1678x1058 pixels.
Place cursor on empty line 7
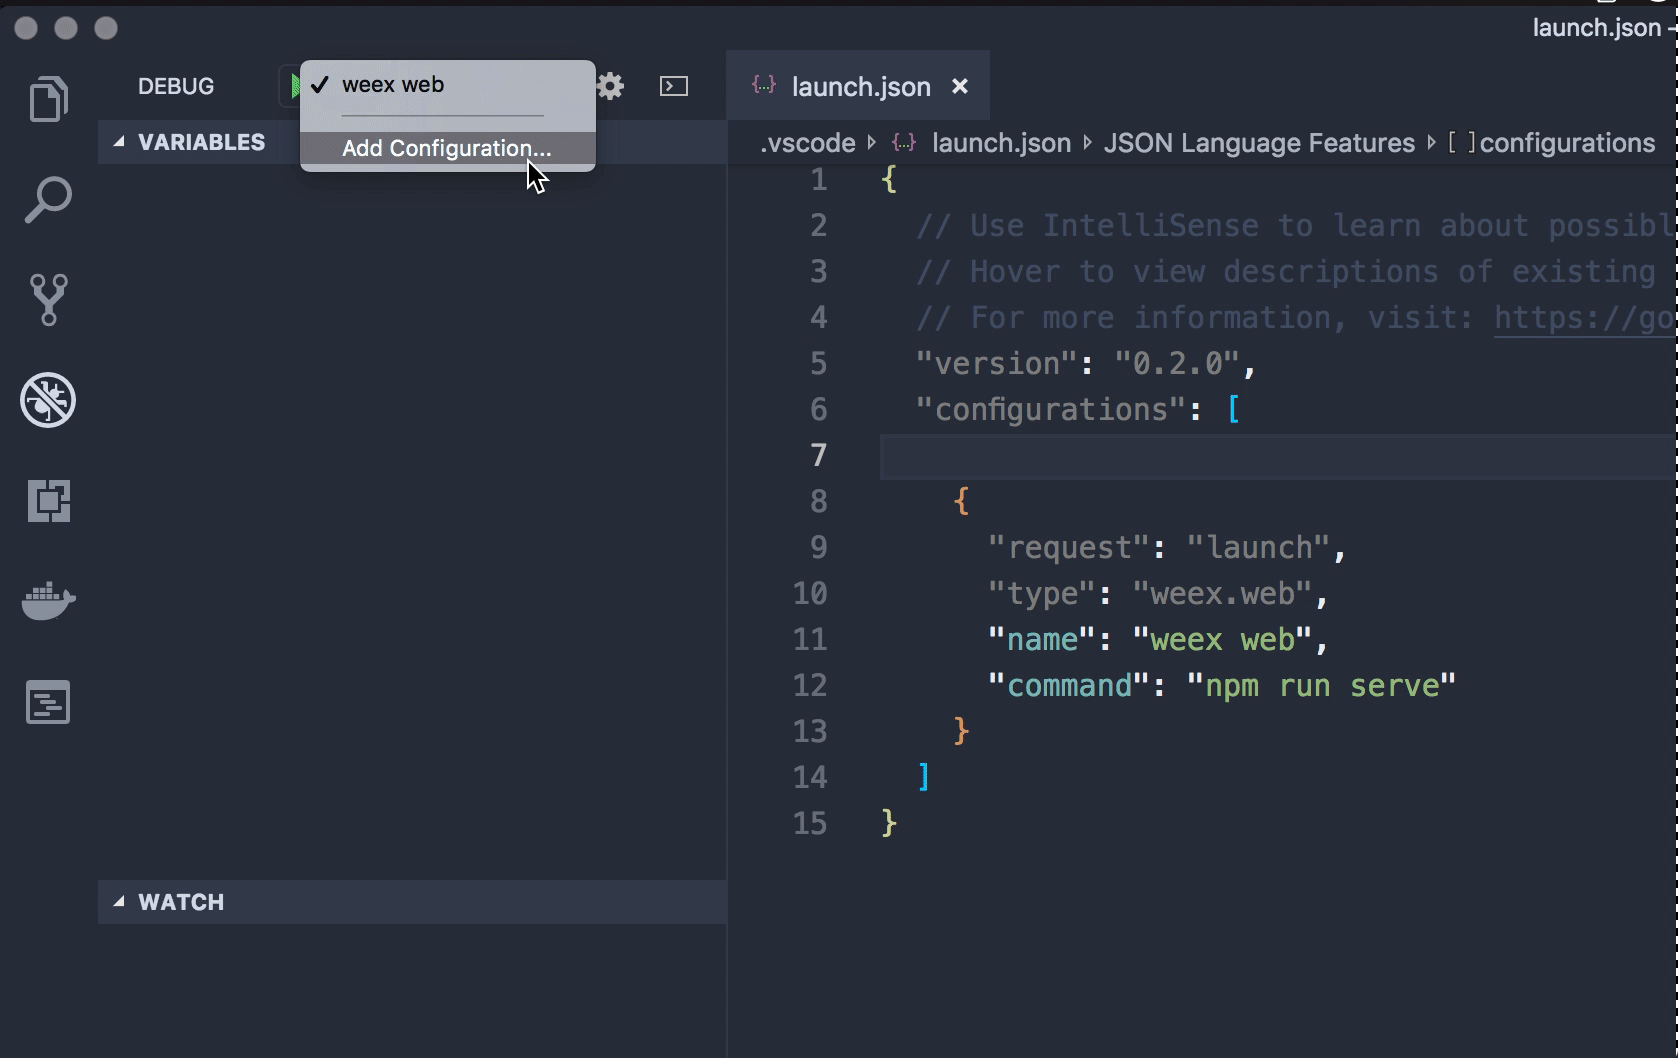click(x=1278, y=456)
